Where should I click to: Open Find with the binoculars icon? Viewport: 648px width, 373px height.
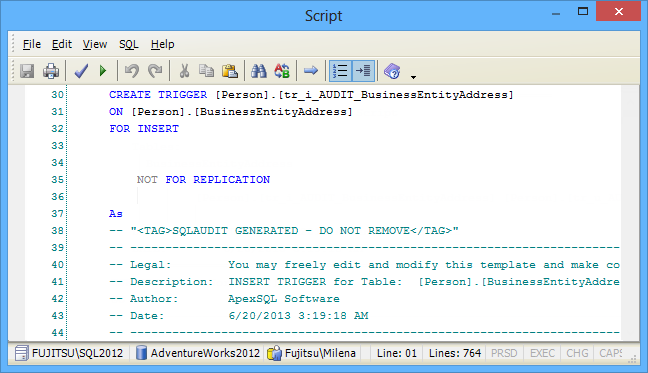click(x=259, y=71)
